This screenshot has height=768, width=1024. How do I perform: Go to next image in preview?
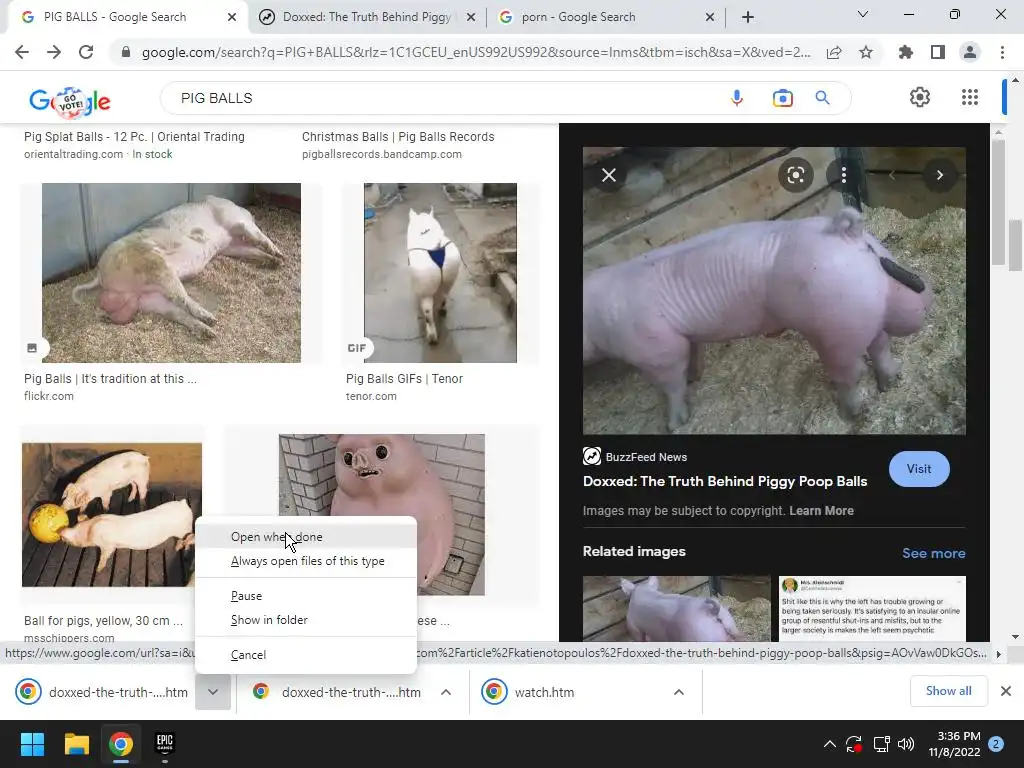point(940,175)
